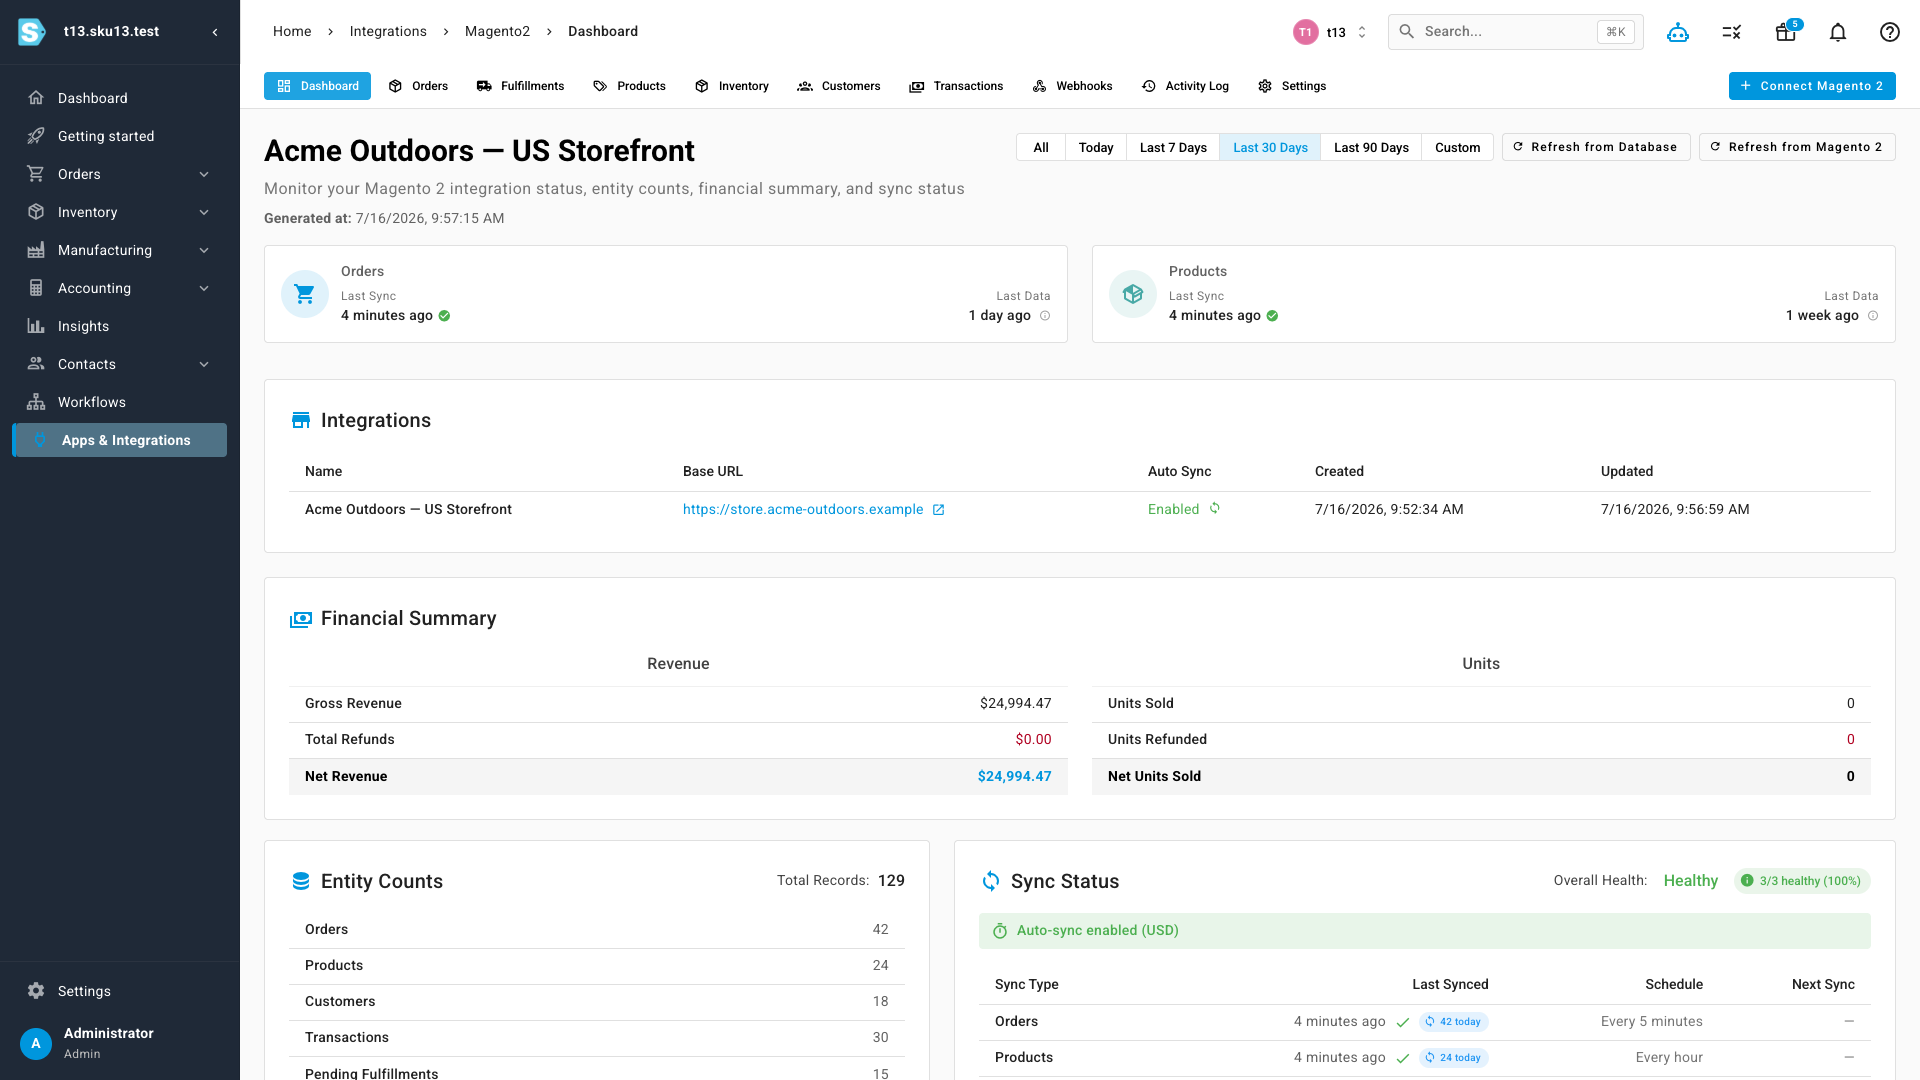Click the Getting started rocket icon

click(x=36, y=136)
